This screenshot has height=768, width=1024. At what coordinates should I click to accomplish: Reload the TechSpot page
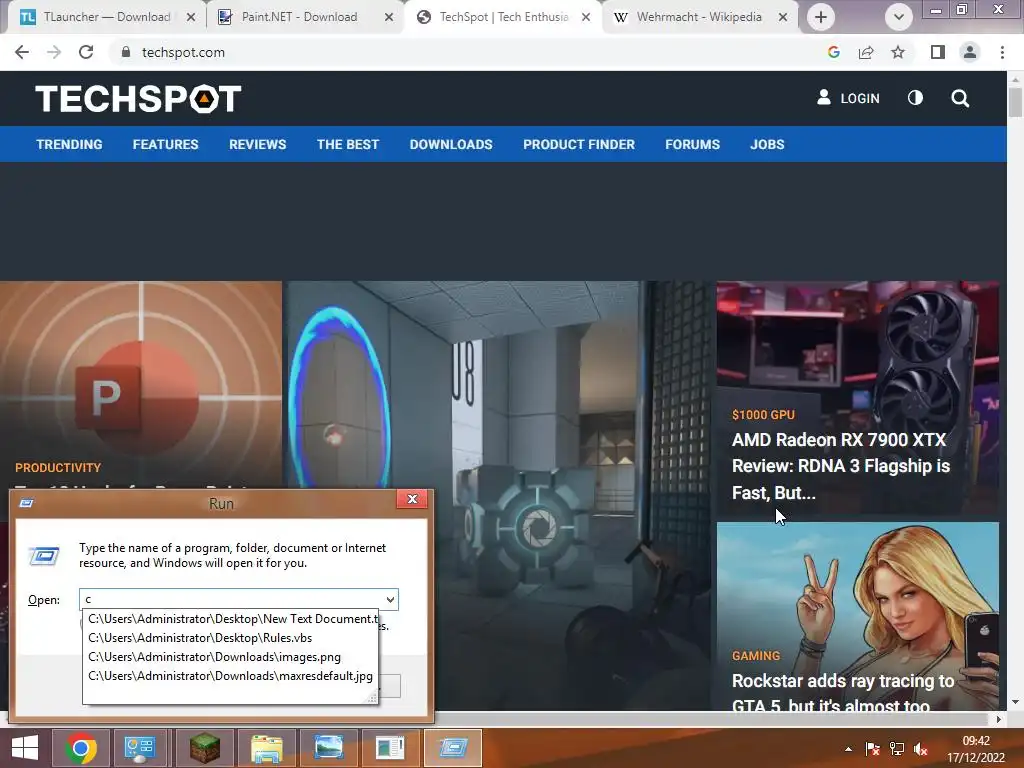click(86, 52)
